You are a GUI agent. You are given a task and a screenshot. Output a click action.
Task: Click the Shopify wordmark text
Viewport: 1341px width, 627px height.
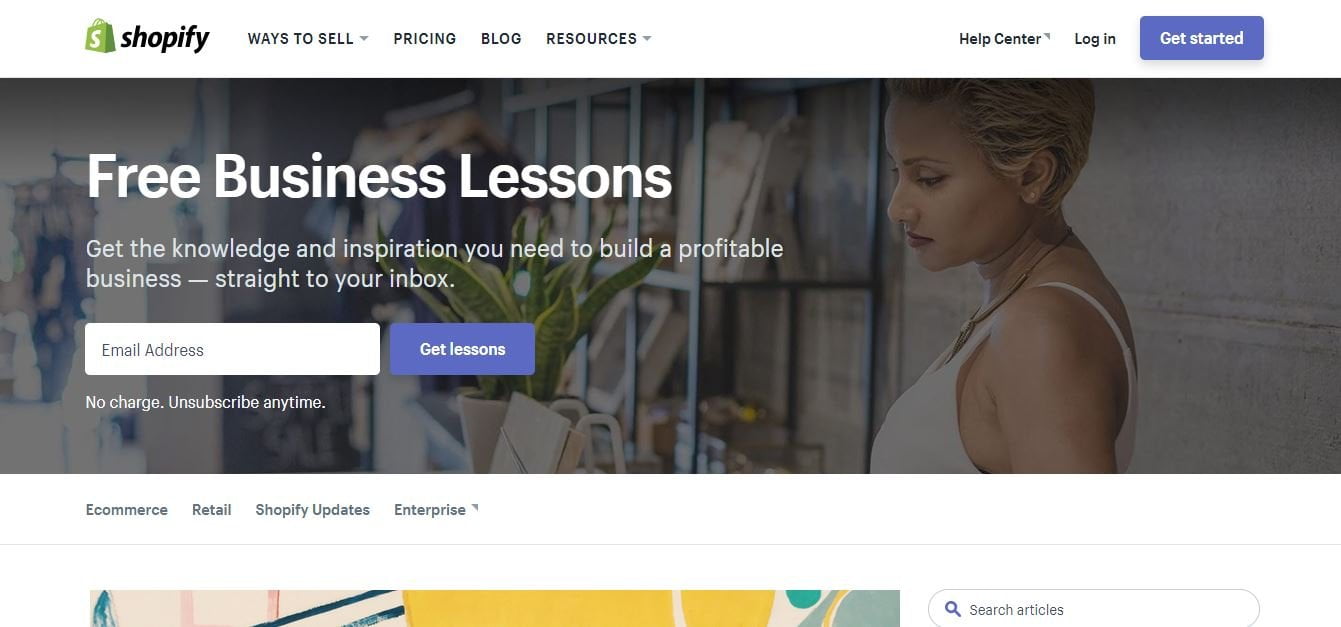[165, 38]
